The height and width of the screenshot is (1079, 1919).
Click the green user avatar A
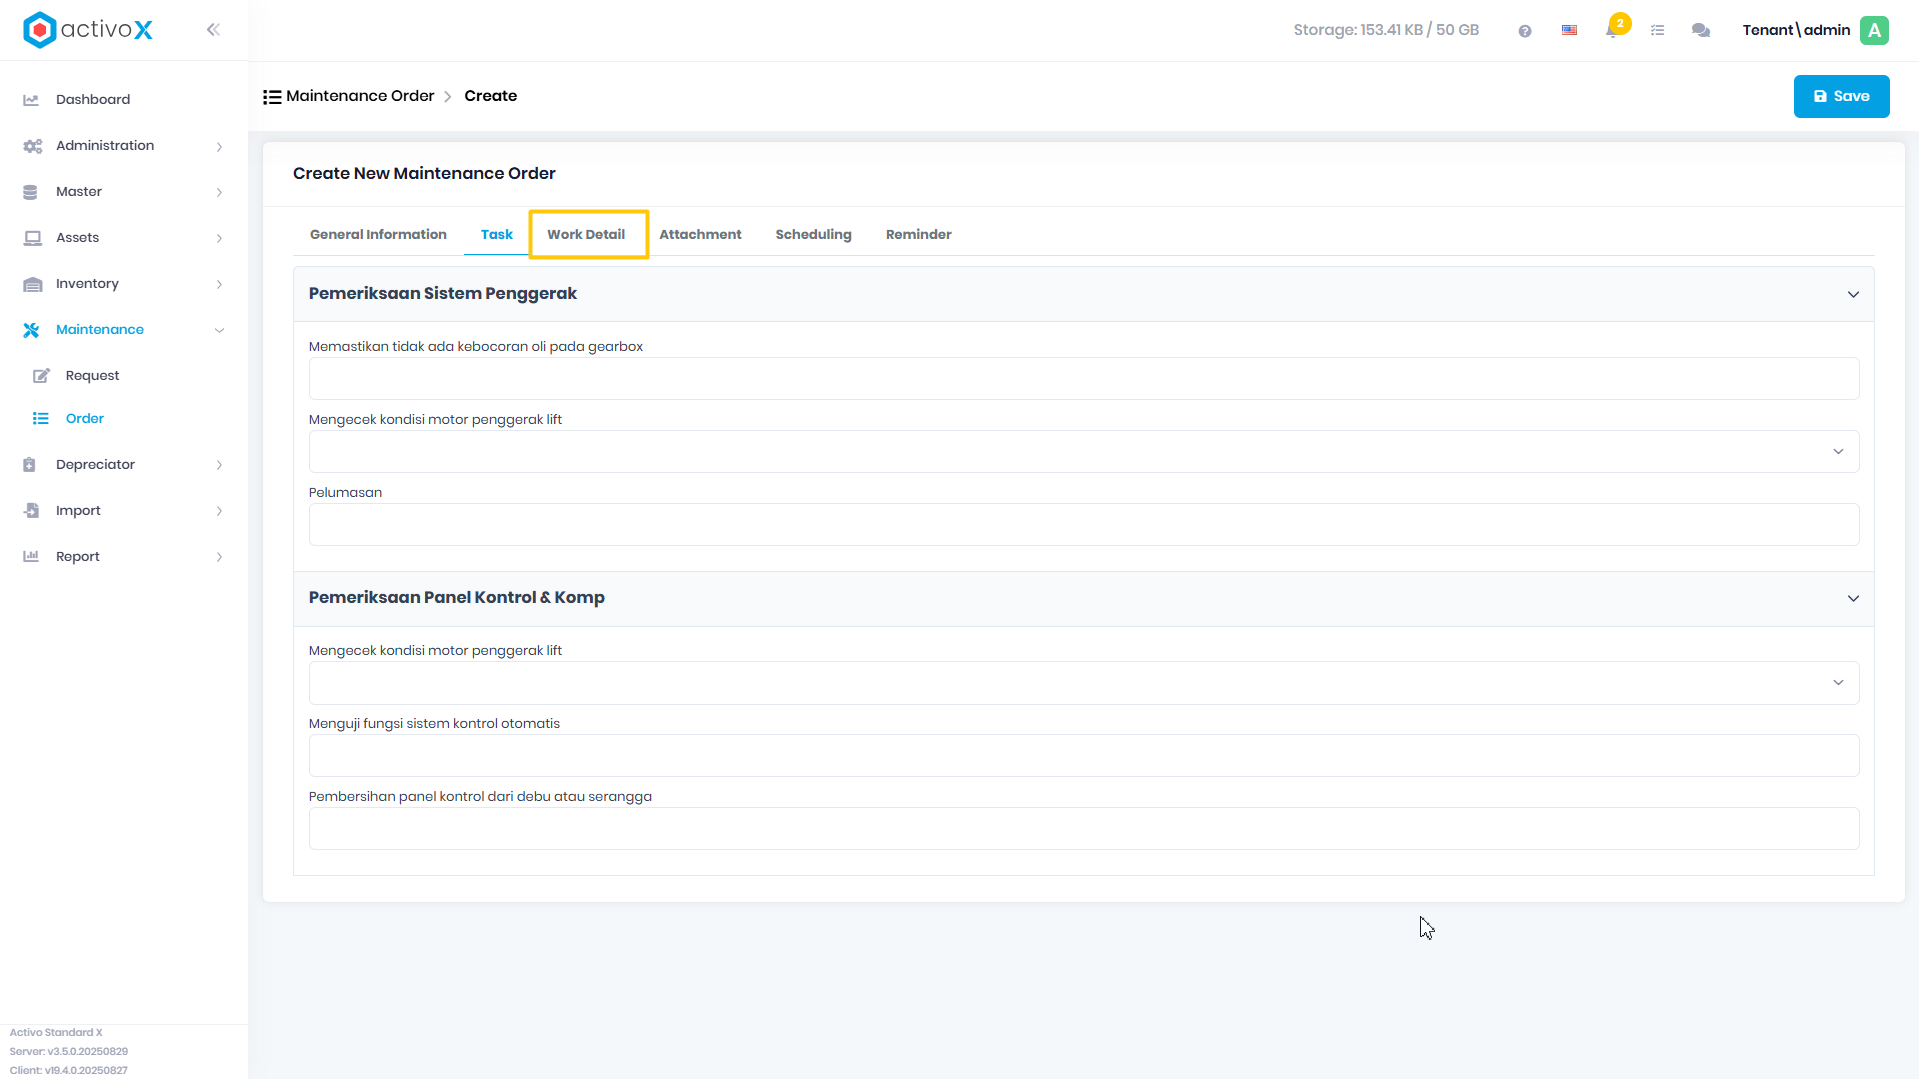[1875, 30]
